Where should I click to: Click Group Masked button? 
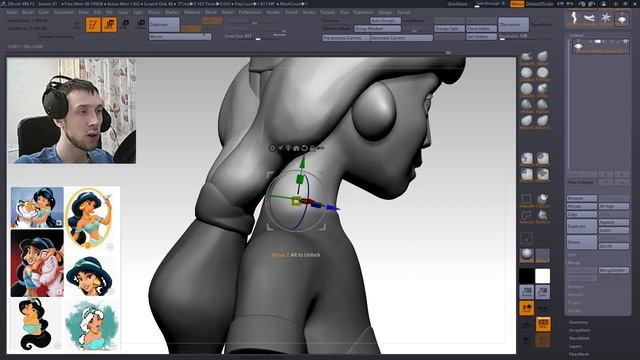[377, 29]
